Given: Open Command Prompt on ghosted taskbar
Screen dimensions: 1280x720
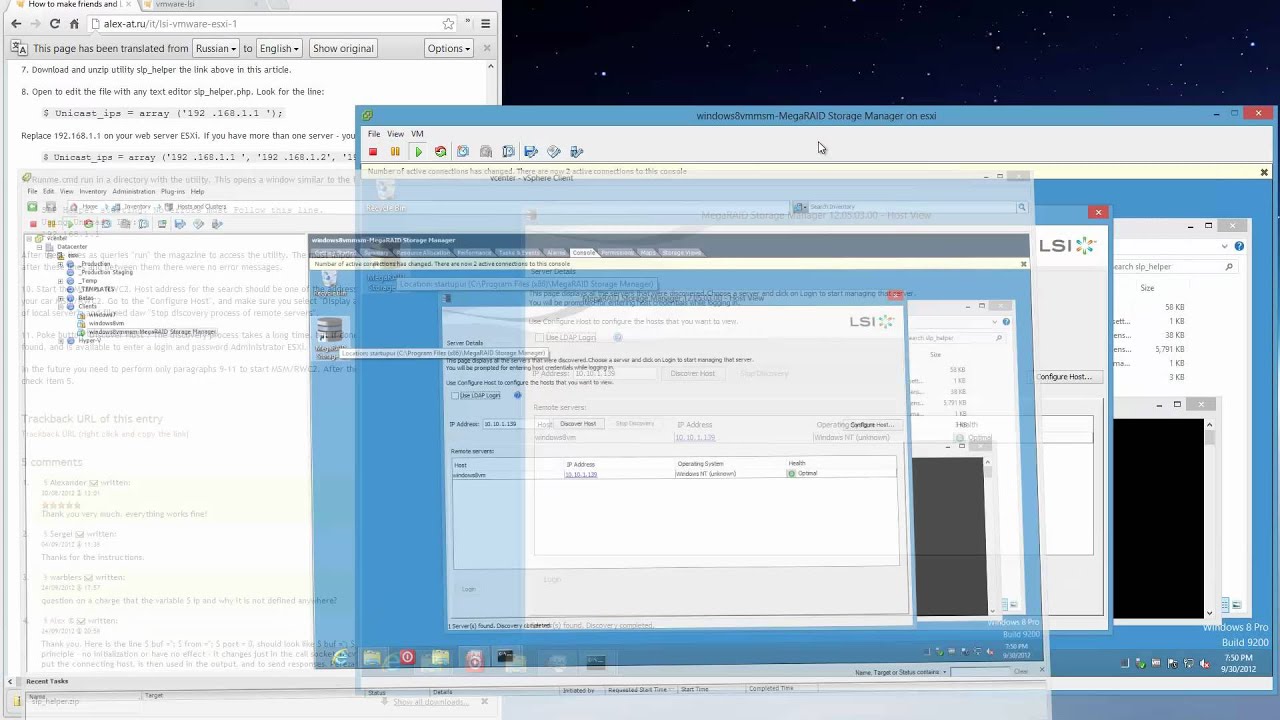Looking at the screenshot, I should click(505, 658).
